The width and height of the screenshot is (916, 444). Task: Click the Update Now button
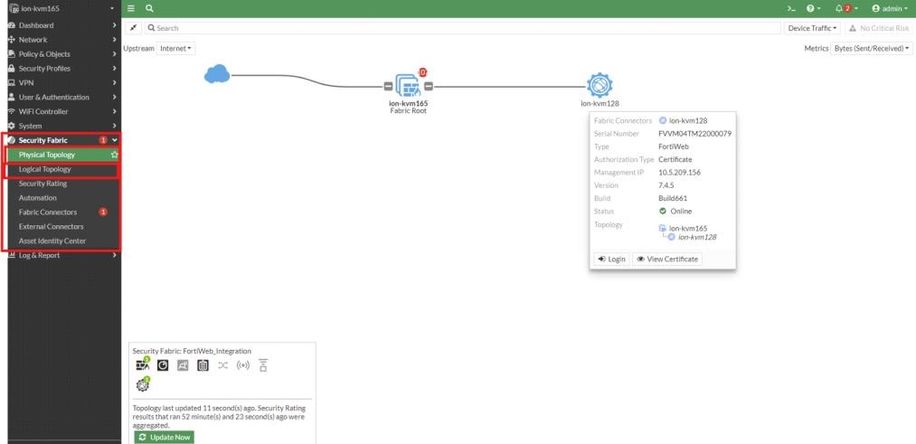coord(164,437)
